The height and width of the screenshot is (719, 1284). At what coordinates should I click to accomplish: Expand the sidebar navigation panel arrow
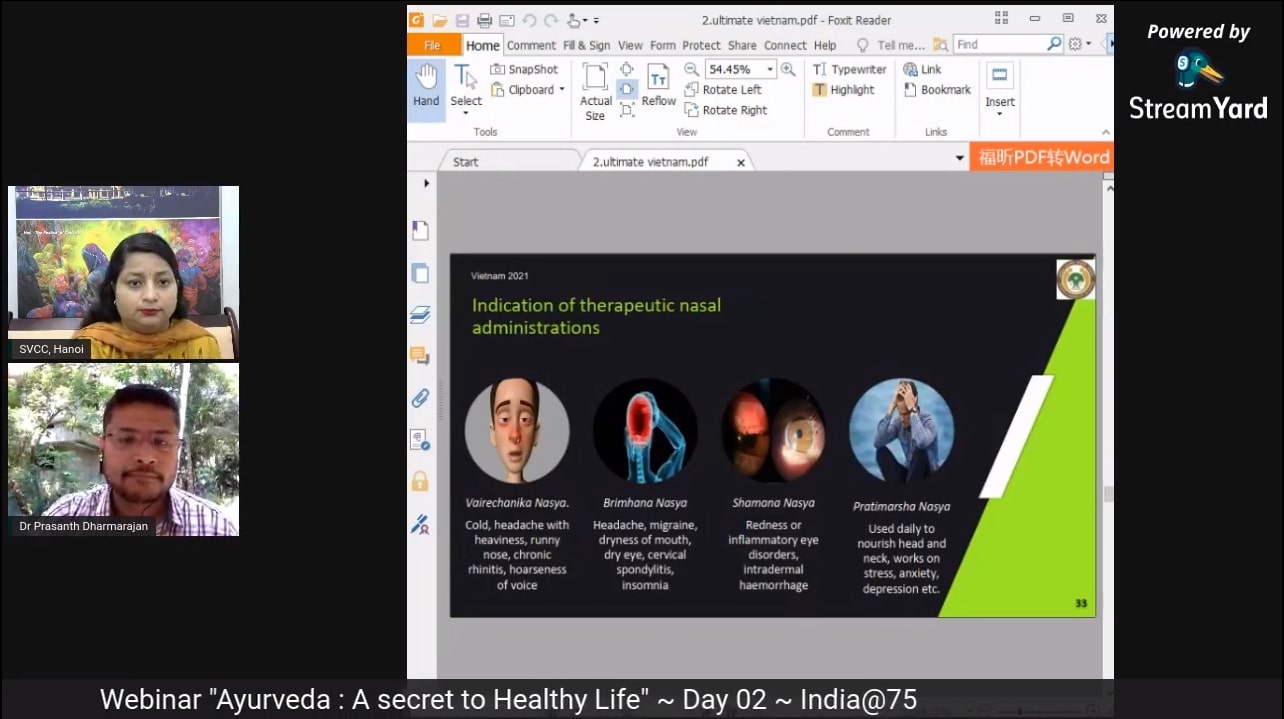click(427, 183)
